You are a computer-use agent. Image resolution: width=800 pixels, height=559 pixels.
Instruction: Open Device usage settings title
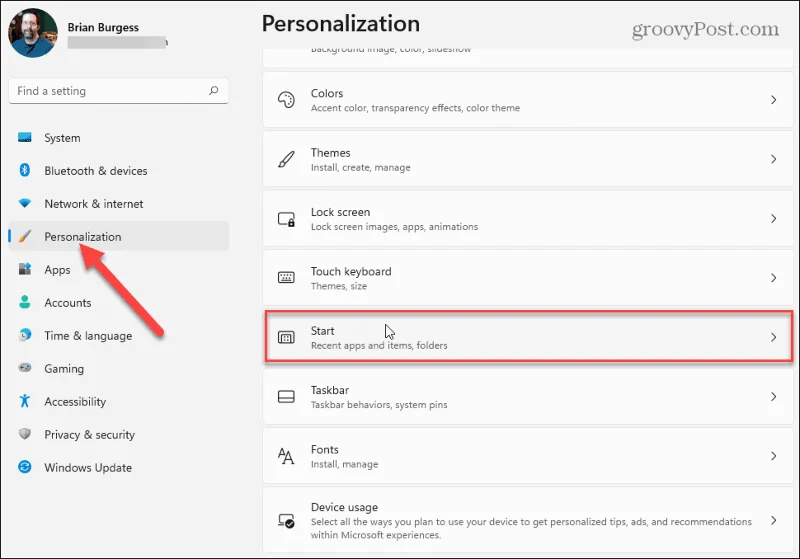pyautogui.click(x=344, y=507)
